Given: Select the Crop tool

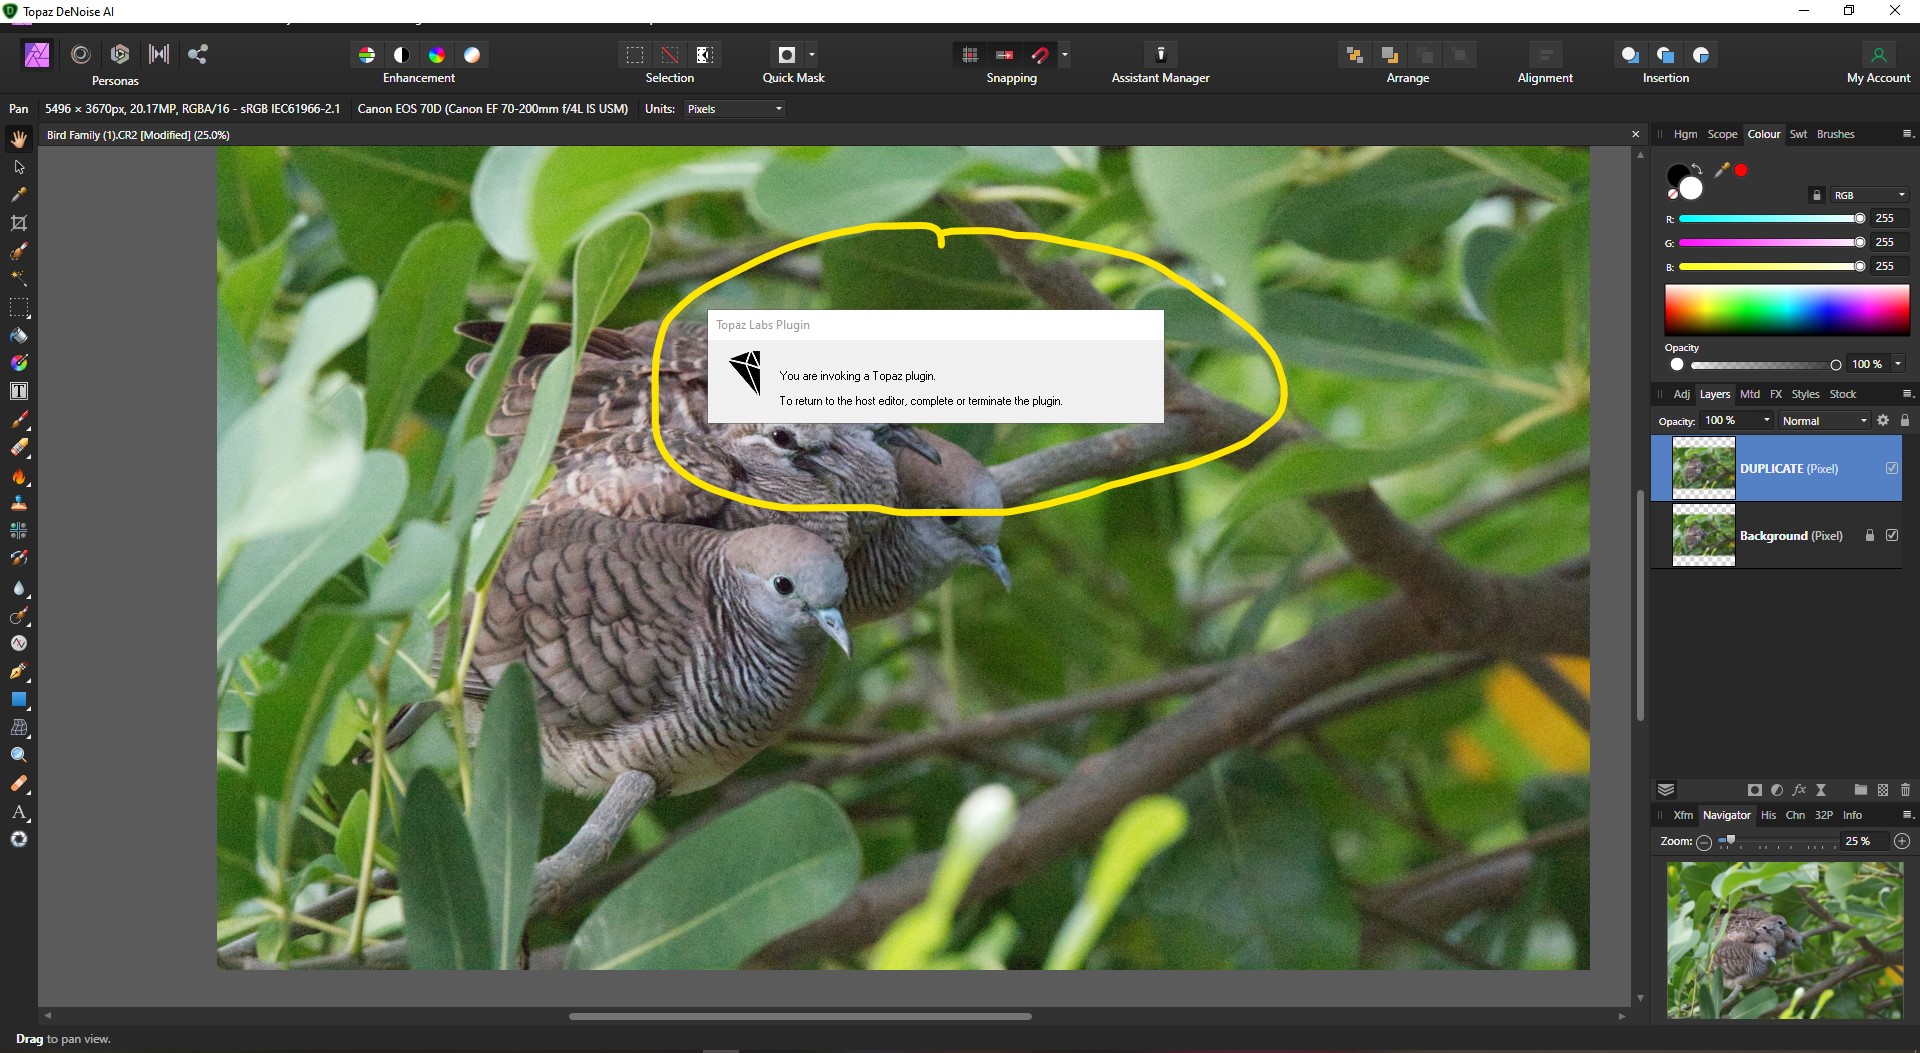Looking at the screenshot, I should tap(18, 223).
